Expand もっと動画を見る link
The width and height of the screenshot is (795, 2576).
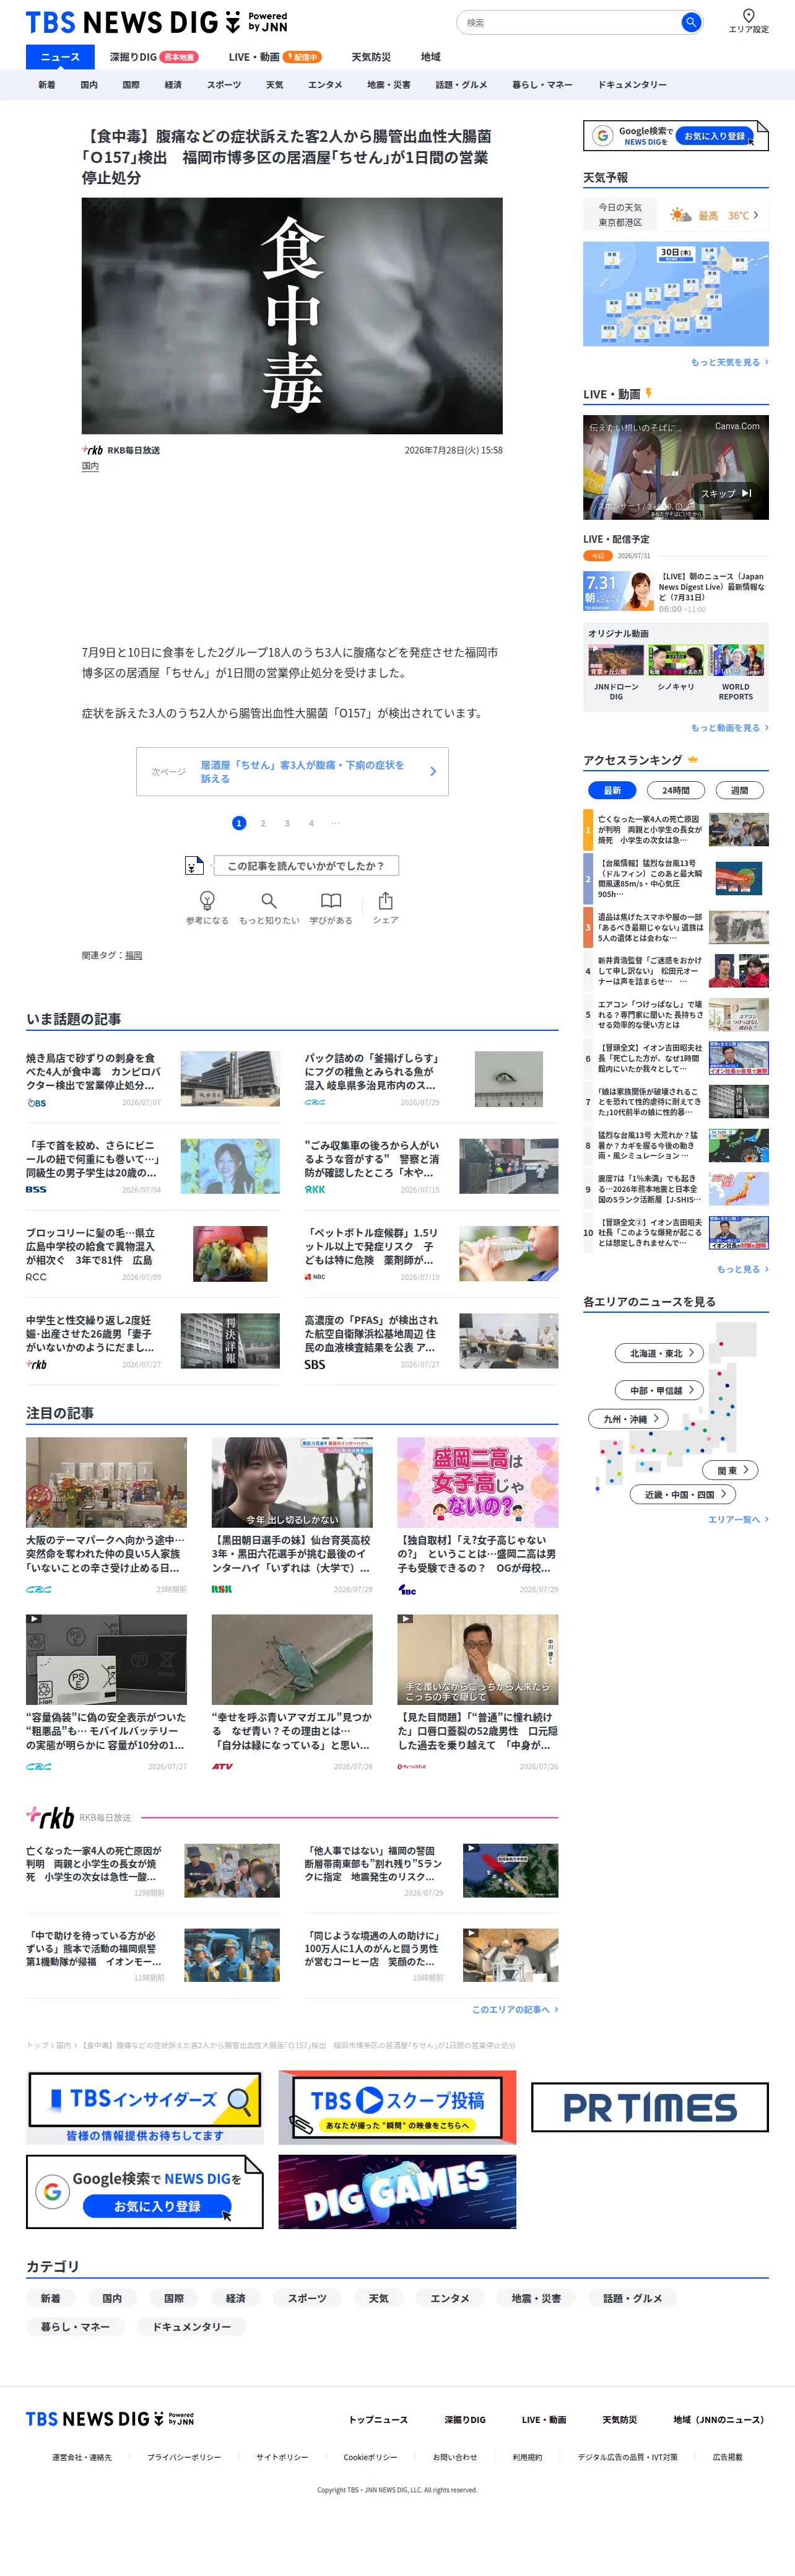coord(729,728)
